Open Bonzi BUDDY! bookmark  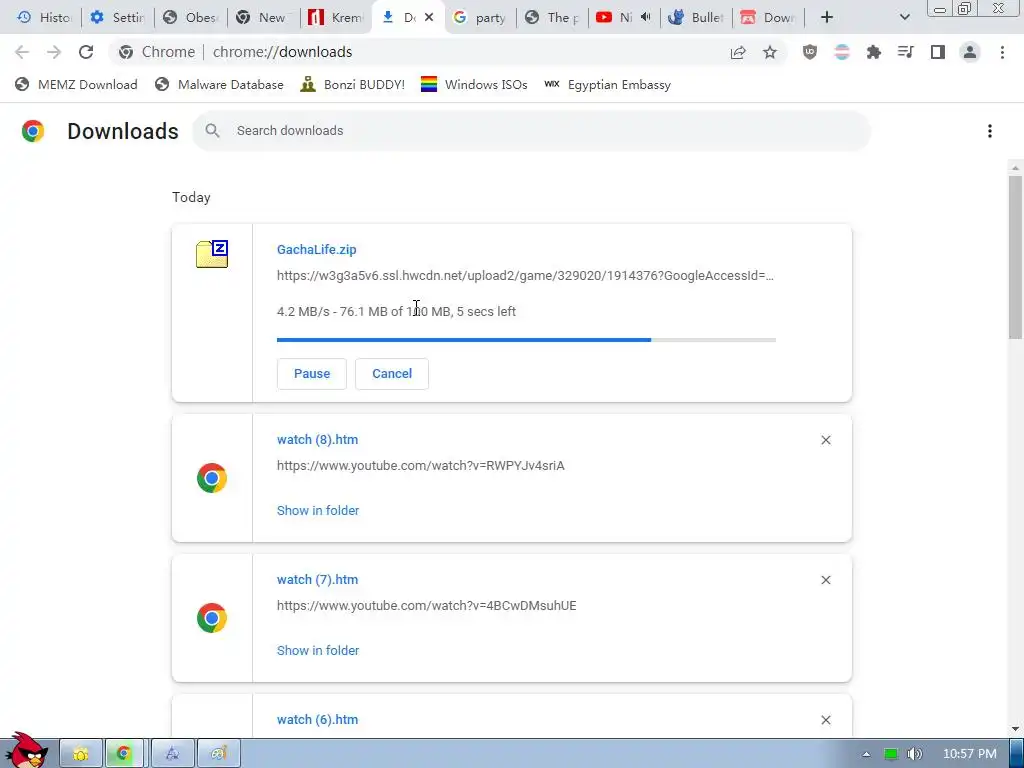(x=353, y=85)
